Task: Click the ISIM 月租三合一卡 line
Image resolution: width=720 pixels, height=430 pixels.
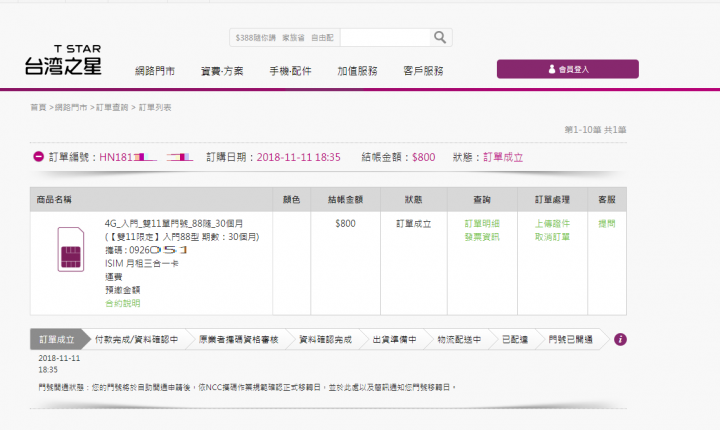Action: 141,263
